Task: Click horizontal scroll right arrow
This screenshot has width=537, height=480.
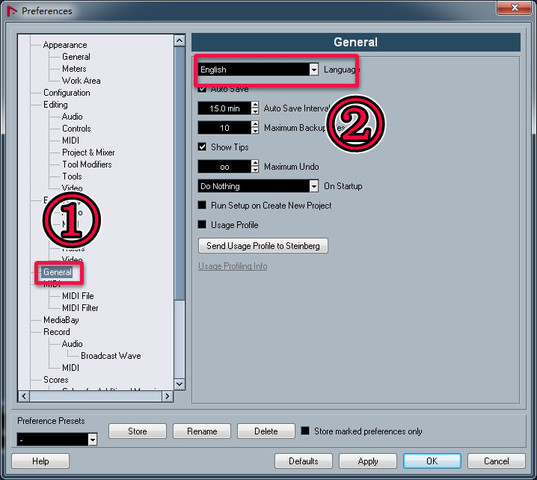Action: coord(167,396)
